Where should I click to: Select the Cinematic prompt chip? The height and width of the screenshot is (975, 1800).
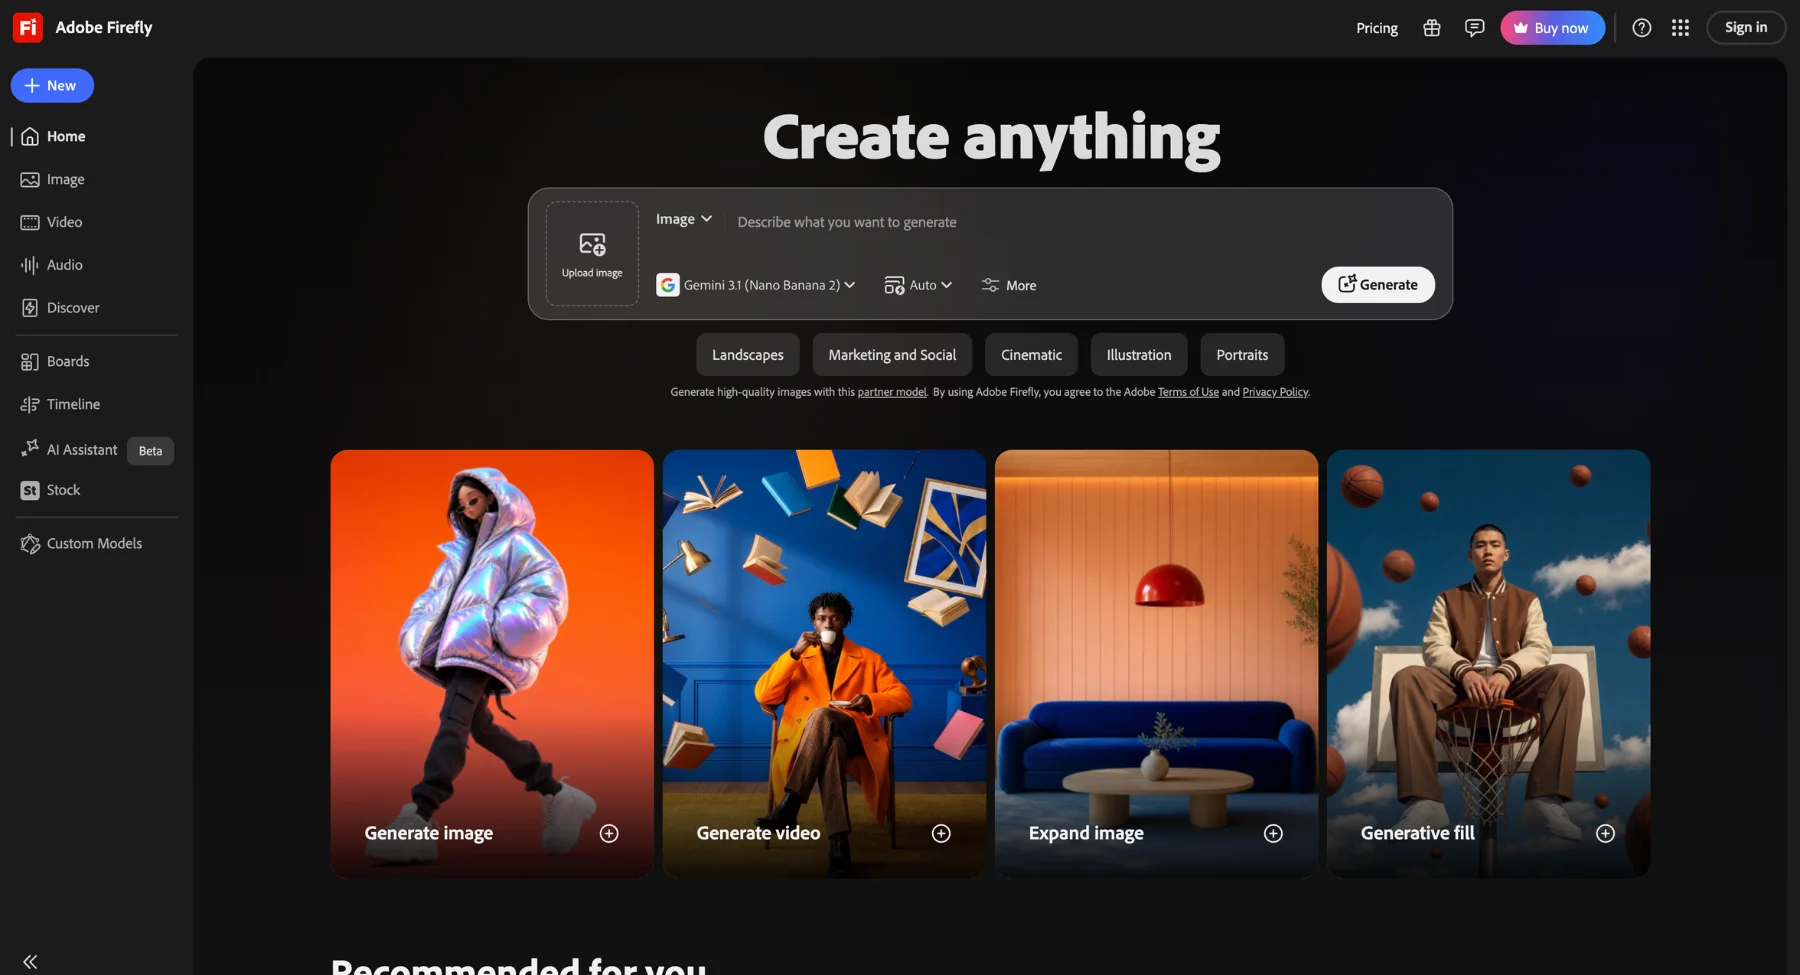[x=1031, y=355]
